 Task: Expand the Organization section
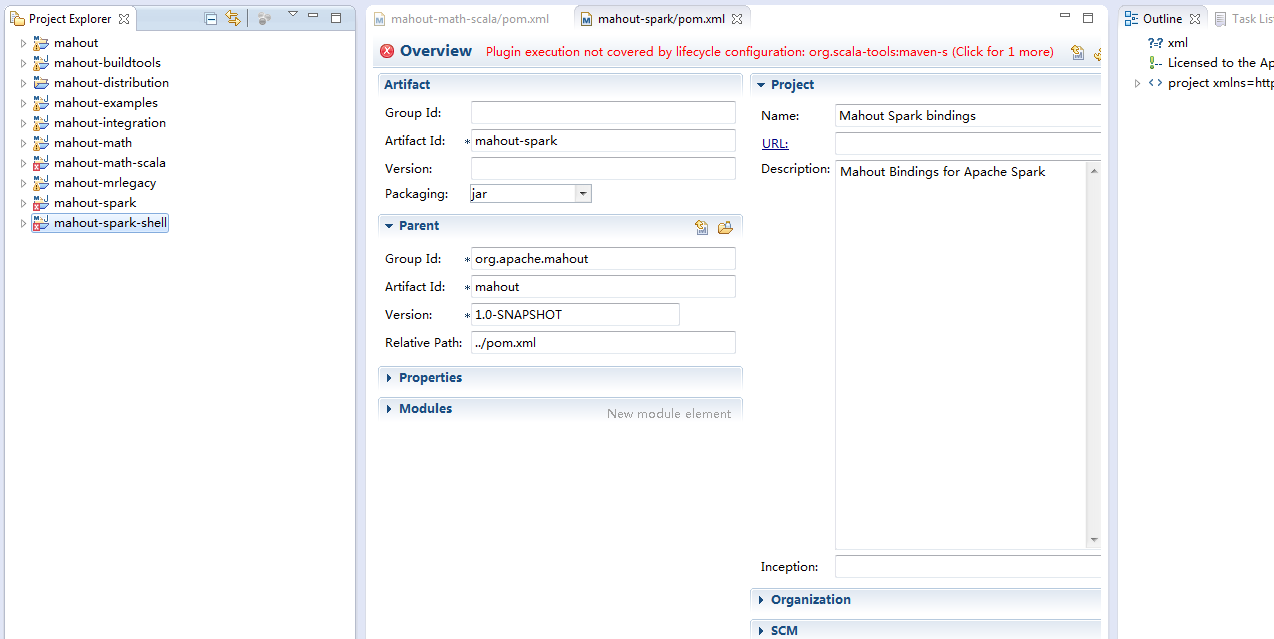pyautogui.click(x=761, y=600)
